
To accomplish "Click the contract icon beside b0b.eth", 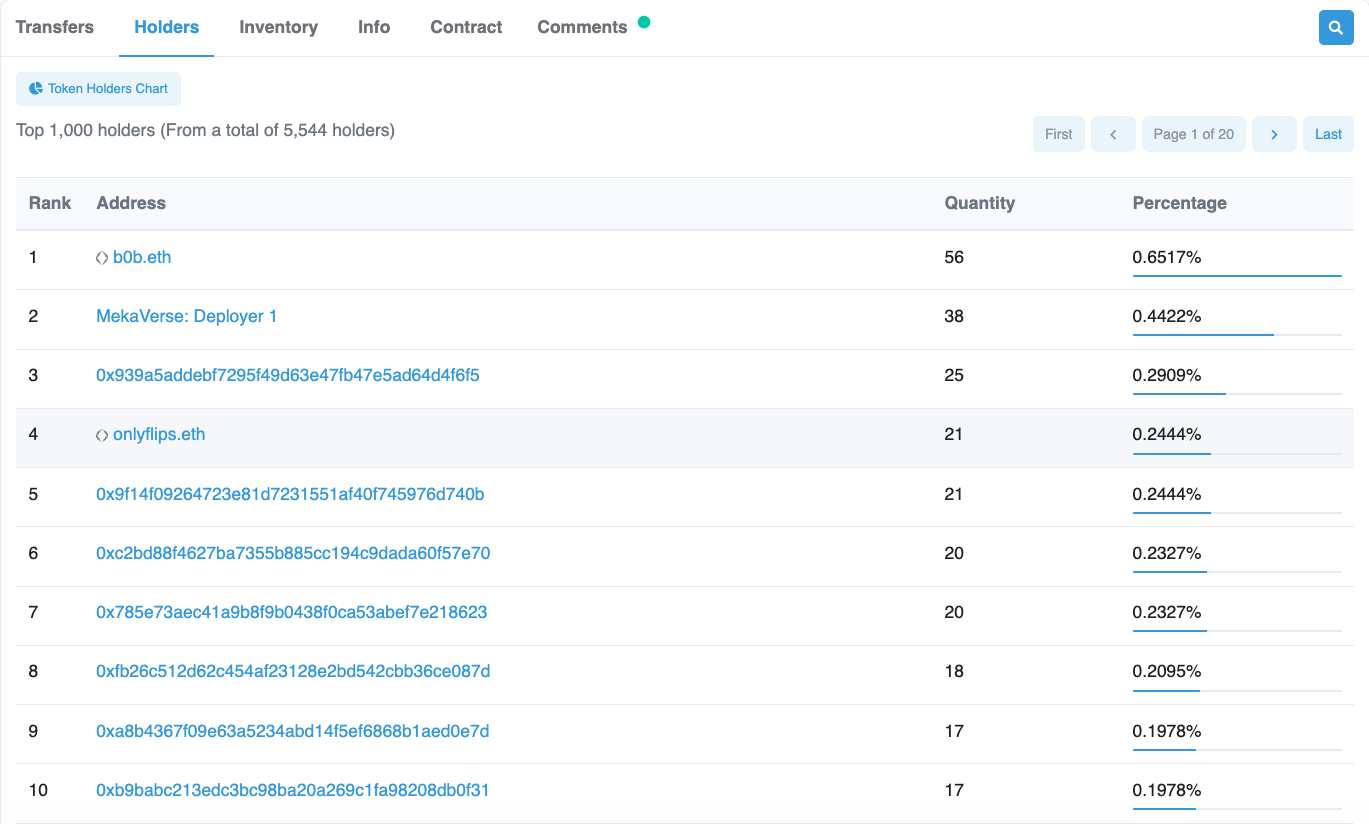I will pos(102,258).
